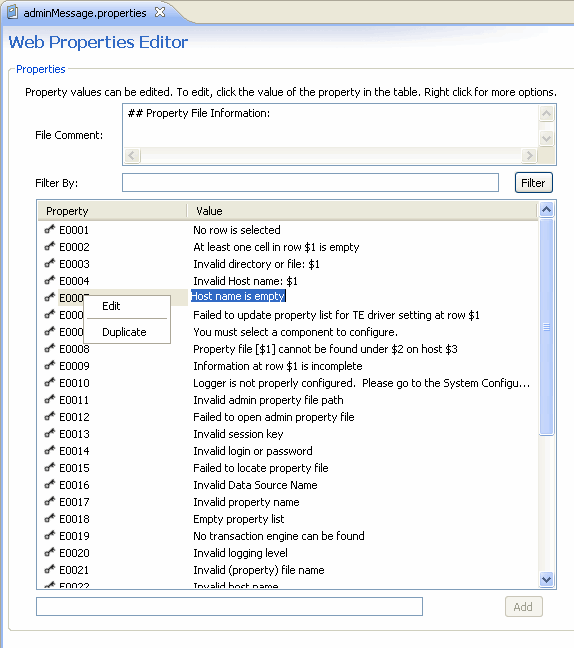Select value 'Invalid property name'
The height and width of the screenshot is (648, 574).
246,502
